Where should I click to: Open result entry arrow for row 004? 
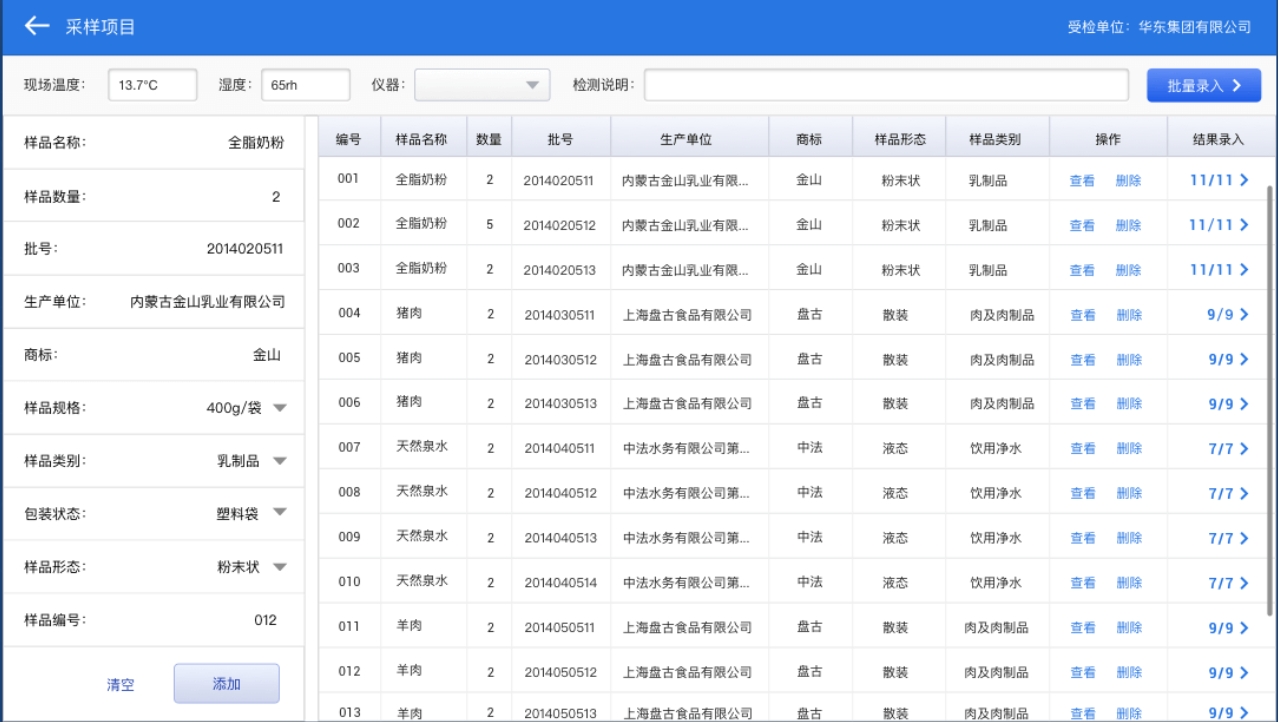1244,315
